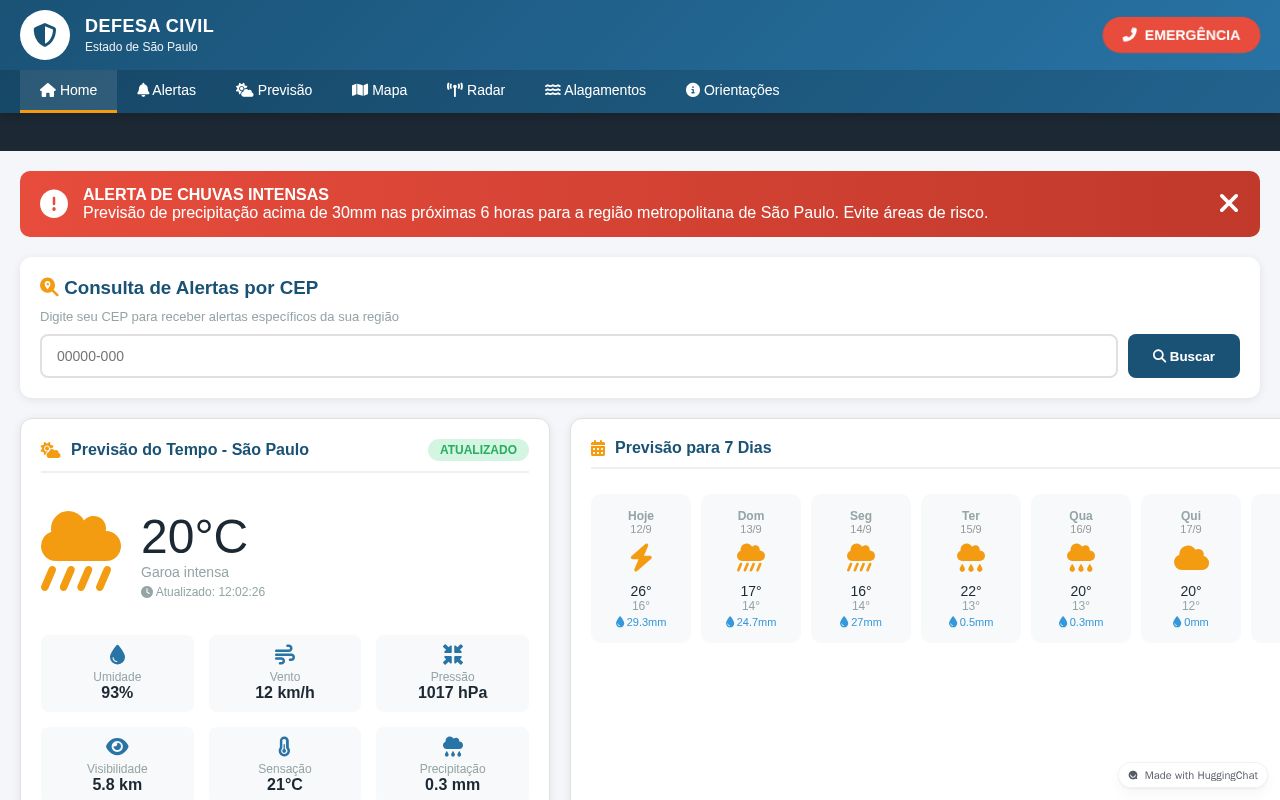The width and height of the screenshot is (1280, 800).
Task: Click the pressure compress icon above Pressão
Action: 453,655
